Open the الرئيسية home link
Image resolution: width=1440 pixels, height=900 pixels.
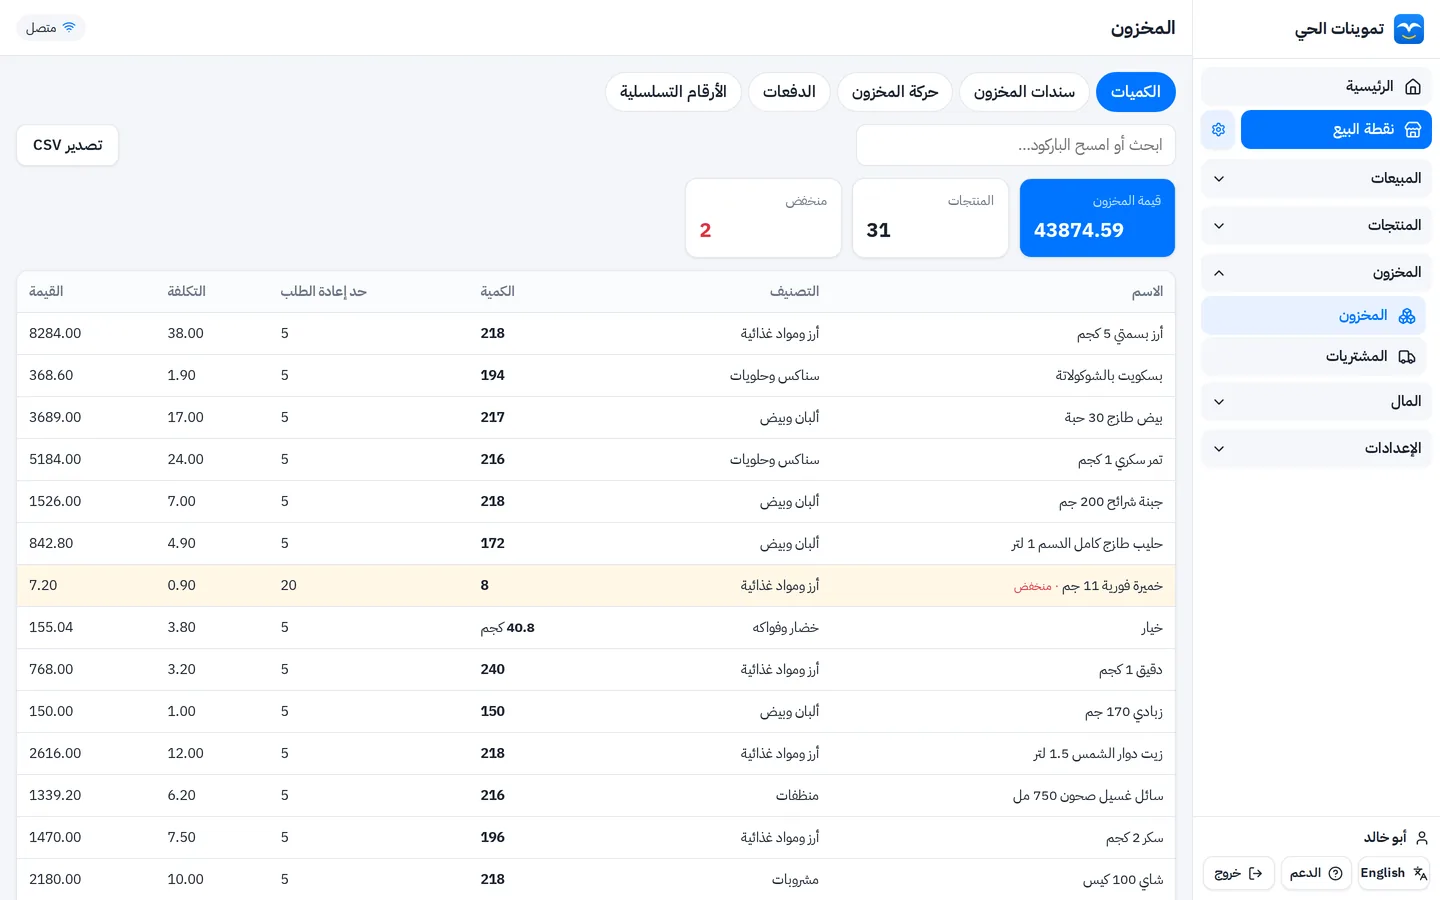click(1316, 87)
